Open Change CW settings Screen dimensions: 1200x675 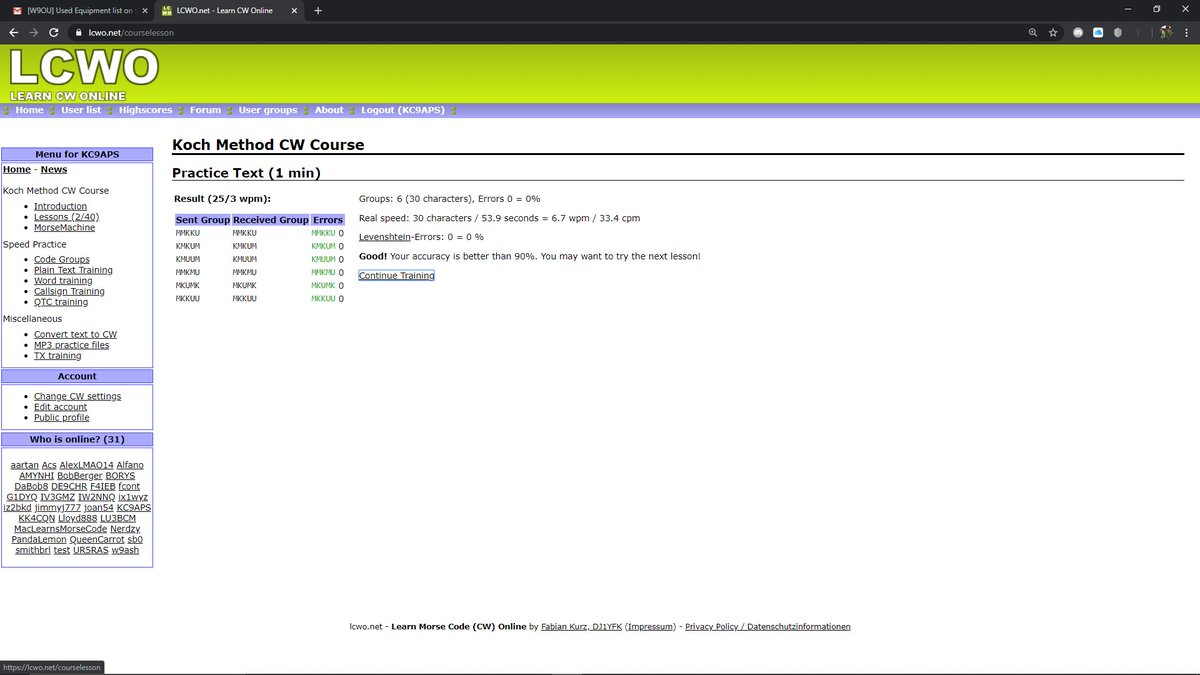click(x=77, y=396)
